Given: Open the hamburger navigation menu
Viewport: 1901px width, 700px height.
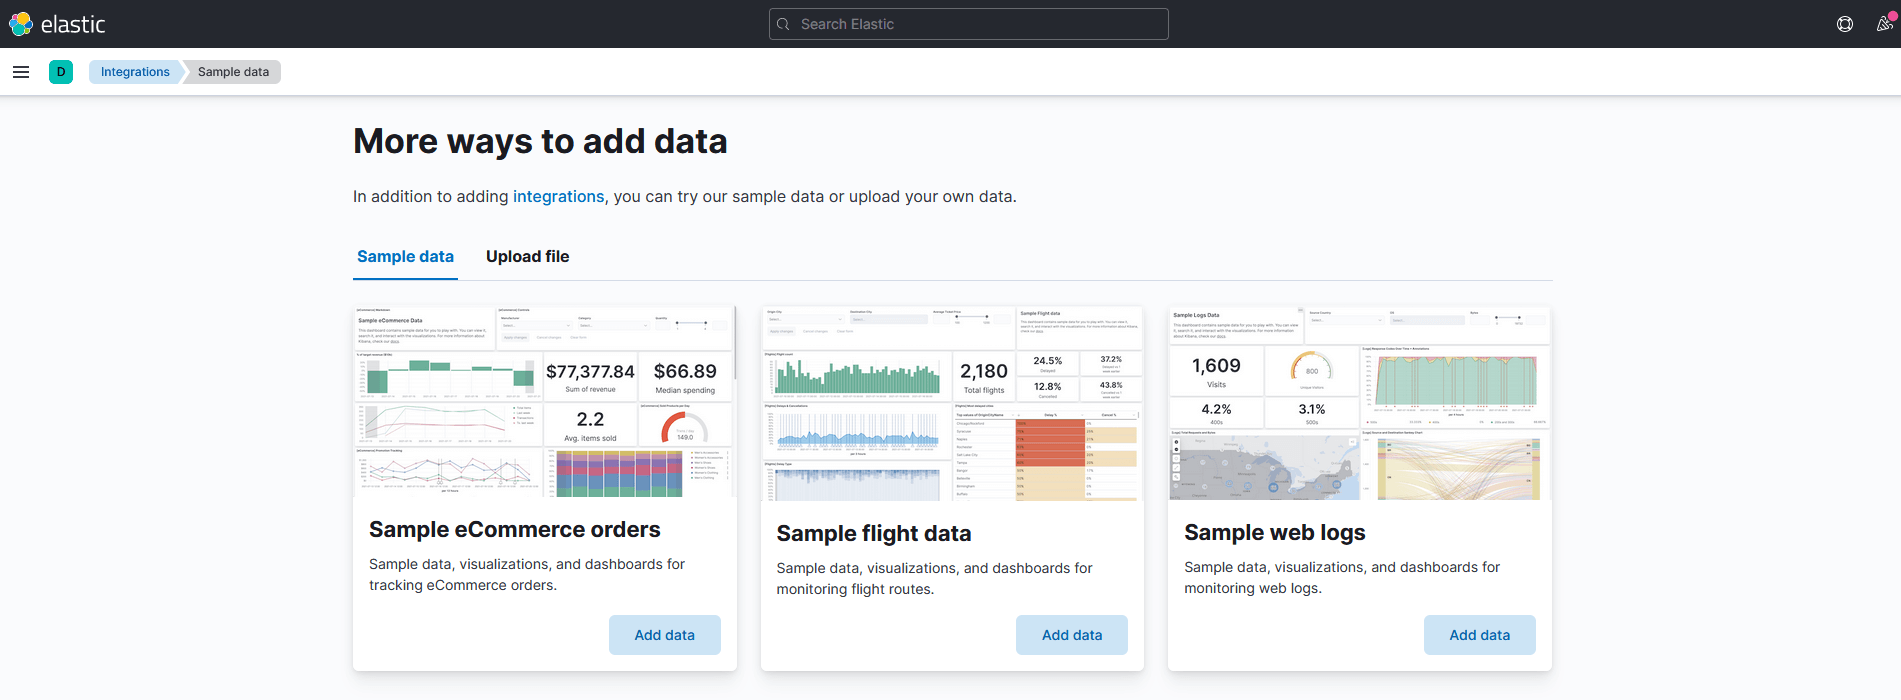Looking at the screenshot, I should point(21,72).
